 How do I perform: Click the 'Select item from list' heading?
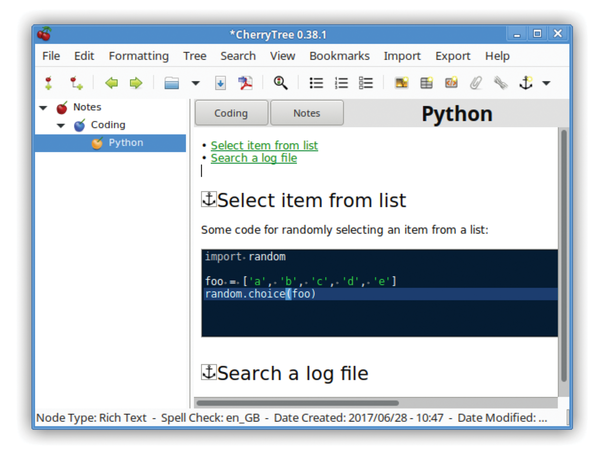[311, 201]
